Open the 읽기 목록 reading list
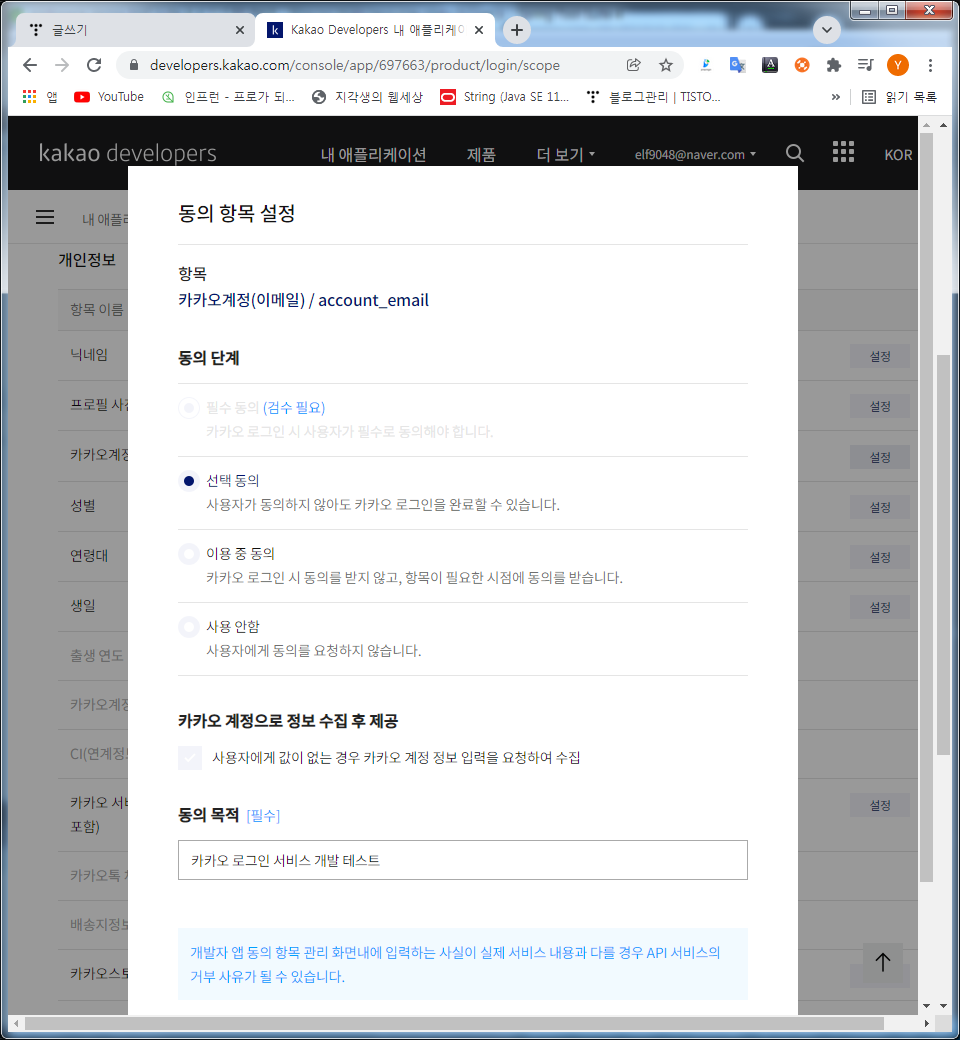 [x=899, y=97]
